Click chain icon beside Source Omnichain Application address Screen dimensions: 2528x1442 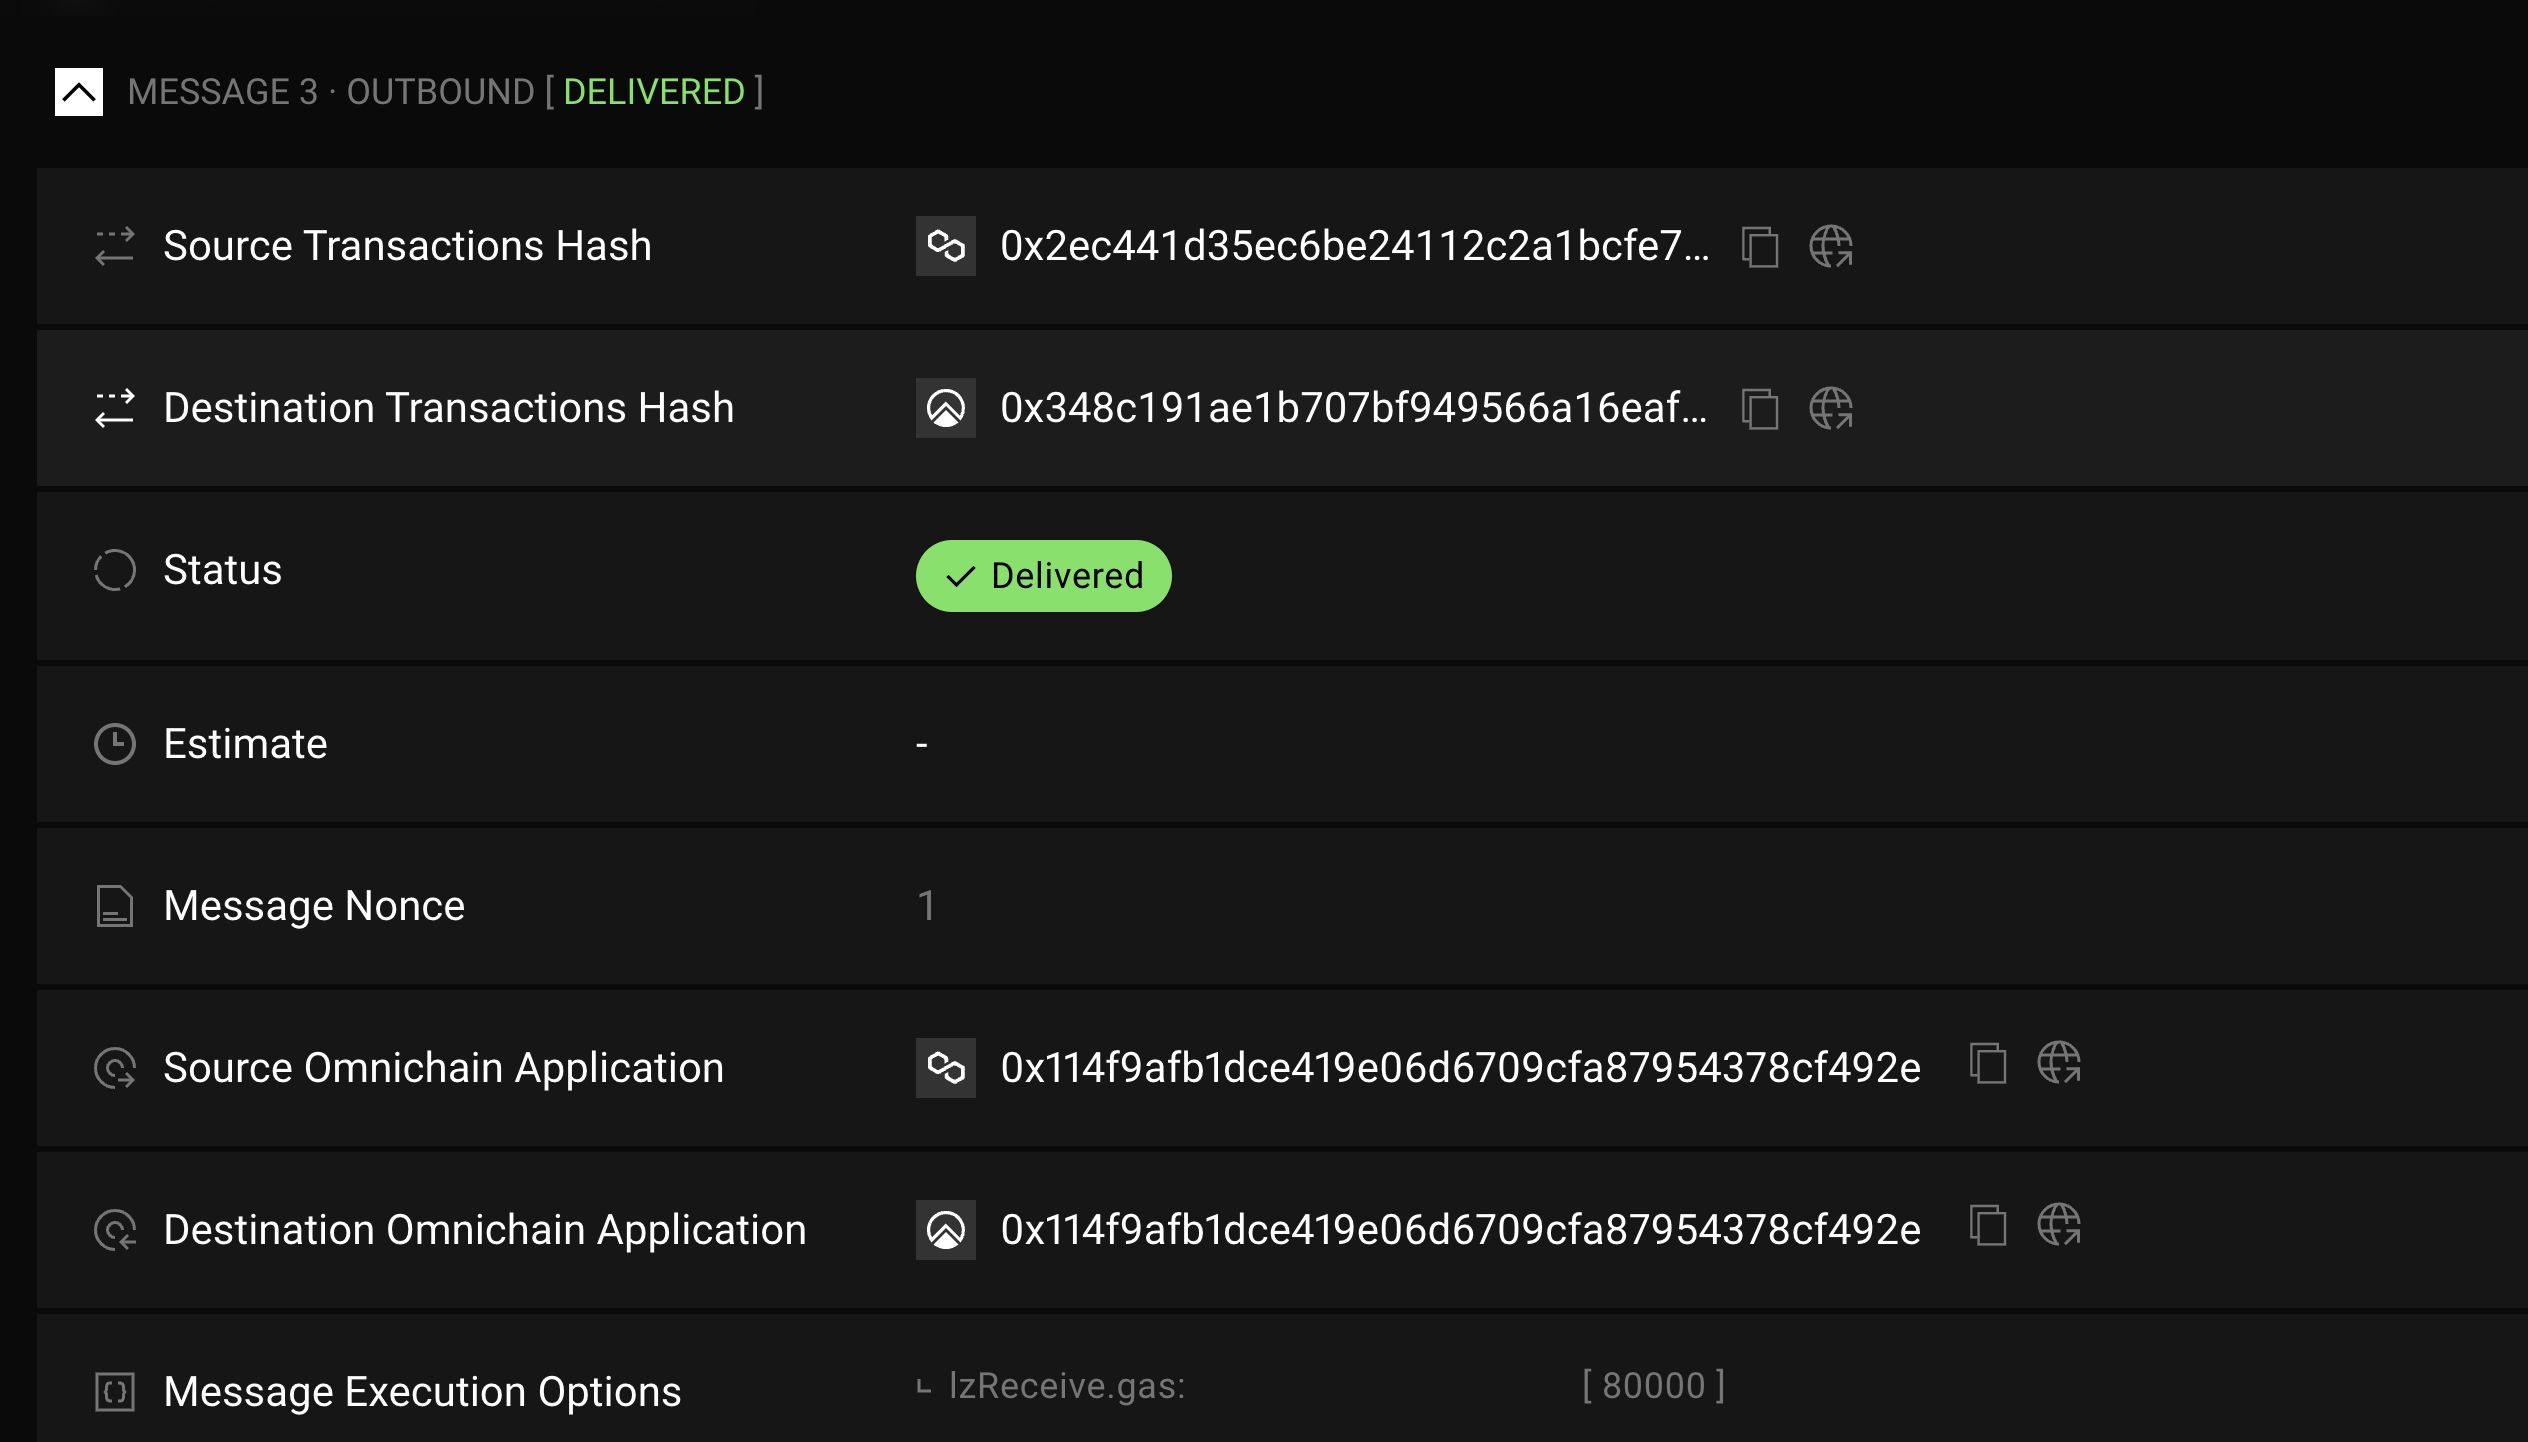click(x=946, y=1068)
